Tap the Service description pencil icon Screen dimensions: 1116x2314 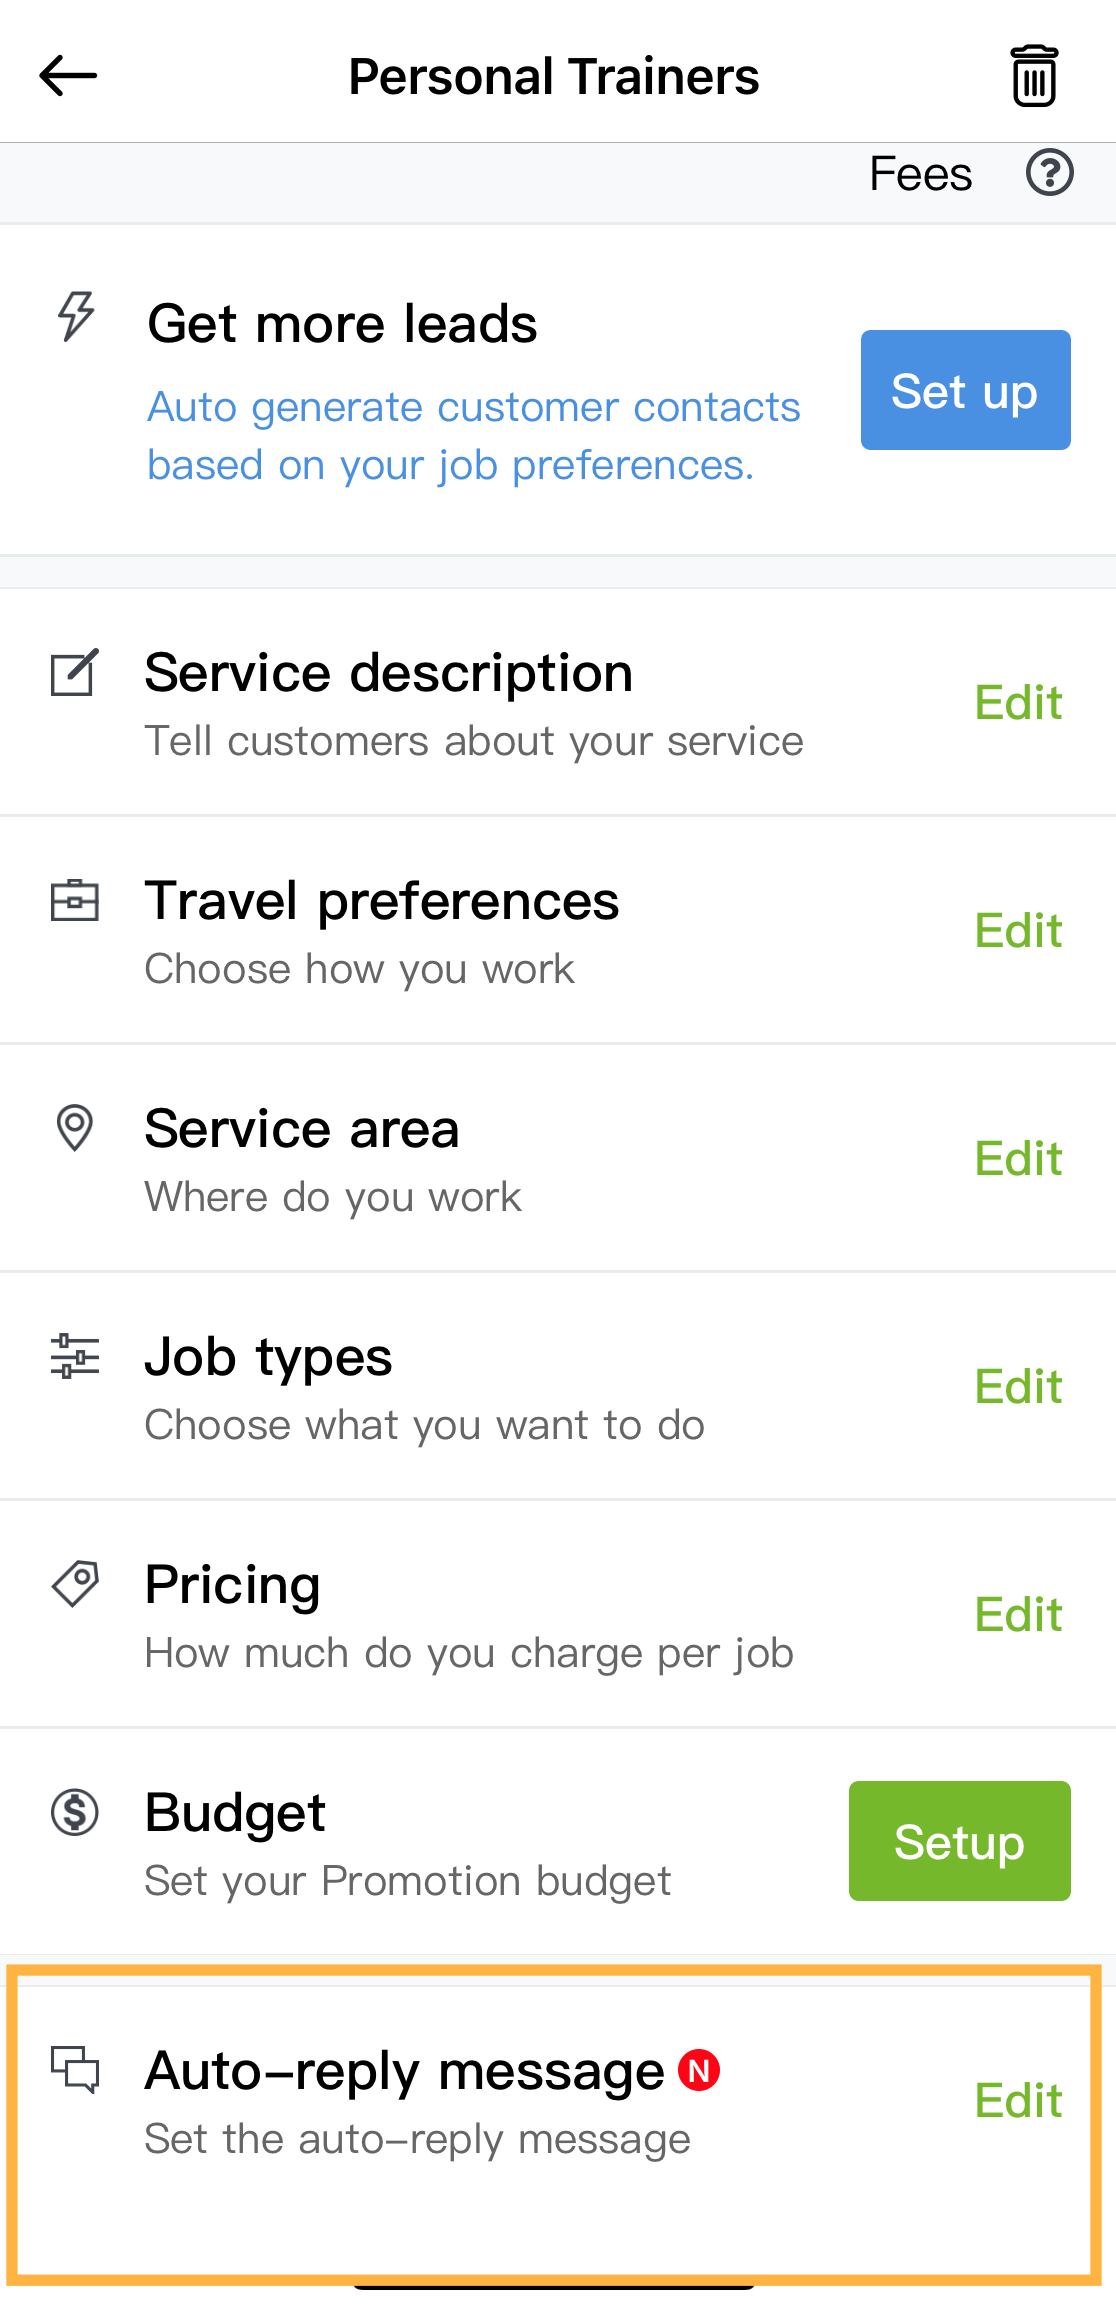(x=75, y=673)
